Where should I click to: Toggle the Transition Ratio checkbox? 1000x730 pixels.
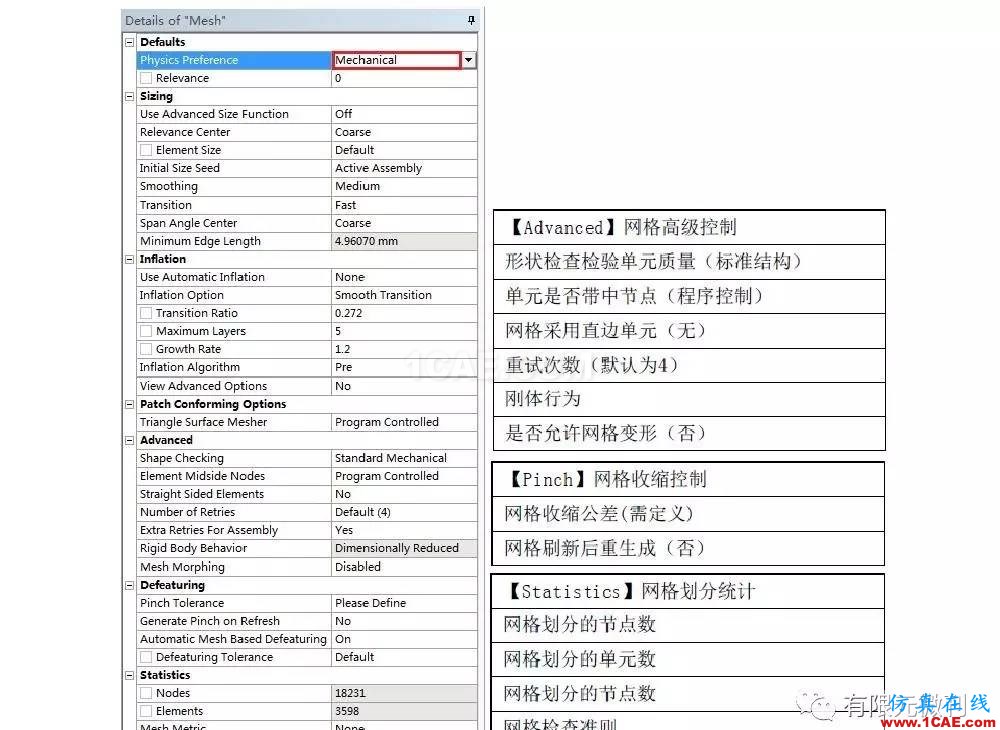(146, 313)
